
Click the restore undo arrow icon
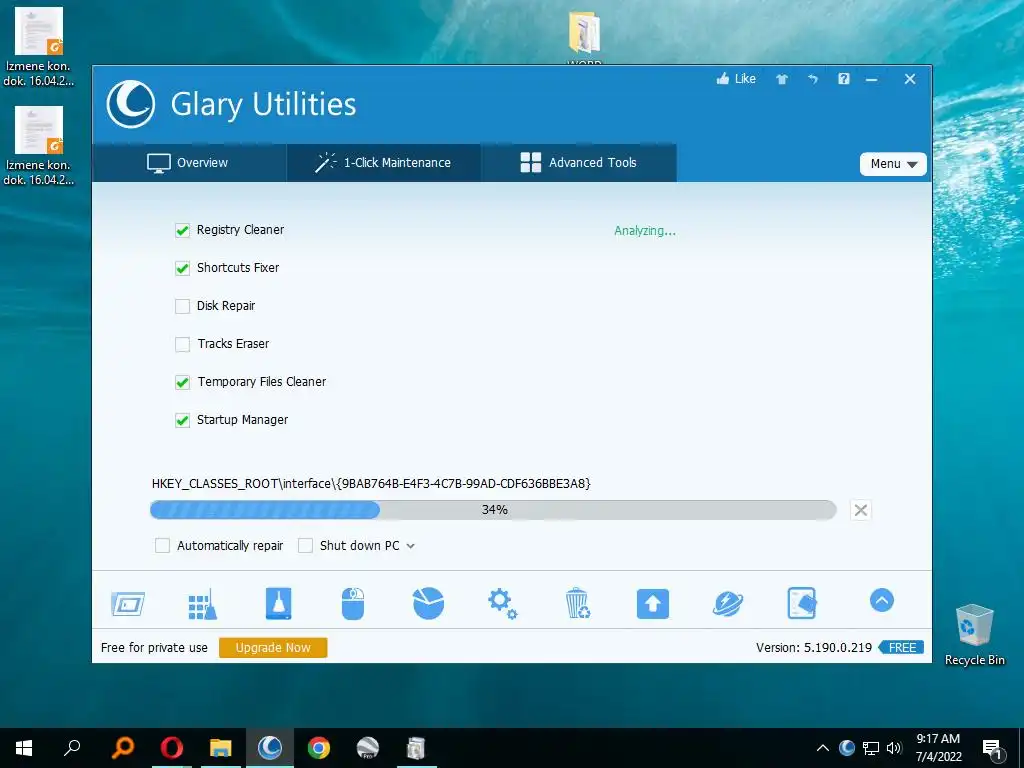point(812,79)
